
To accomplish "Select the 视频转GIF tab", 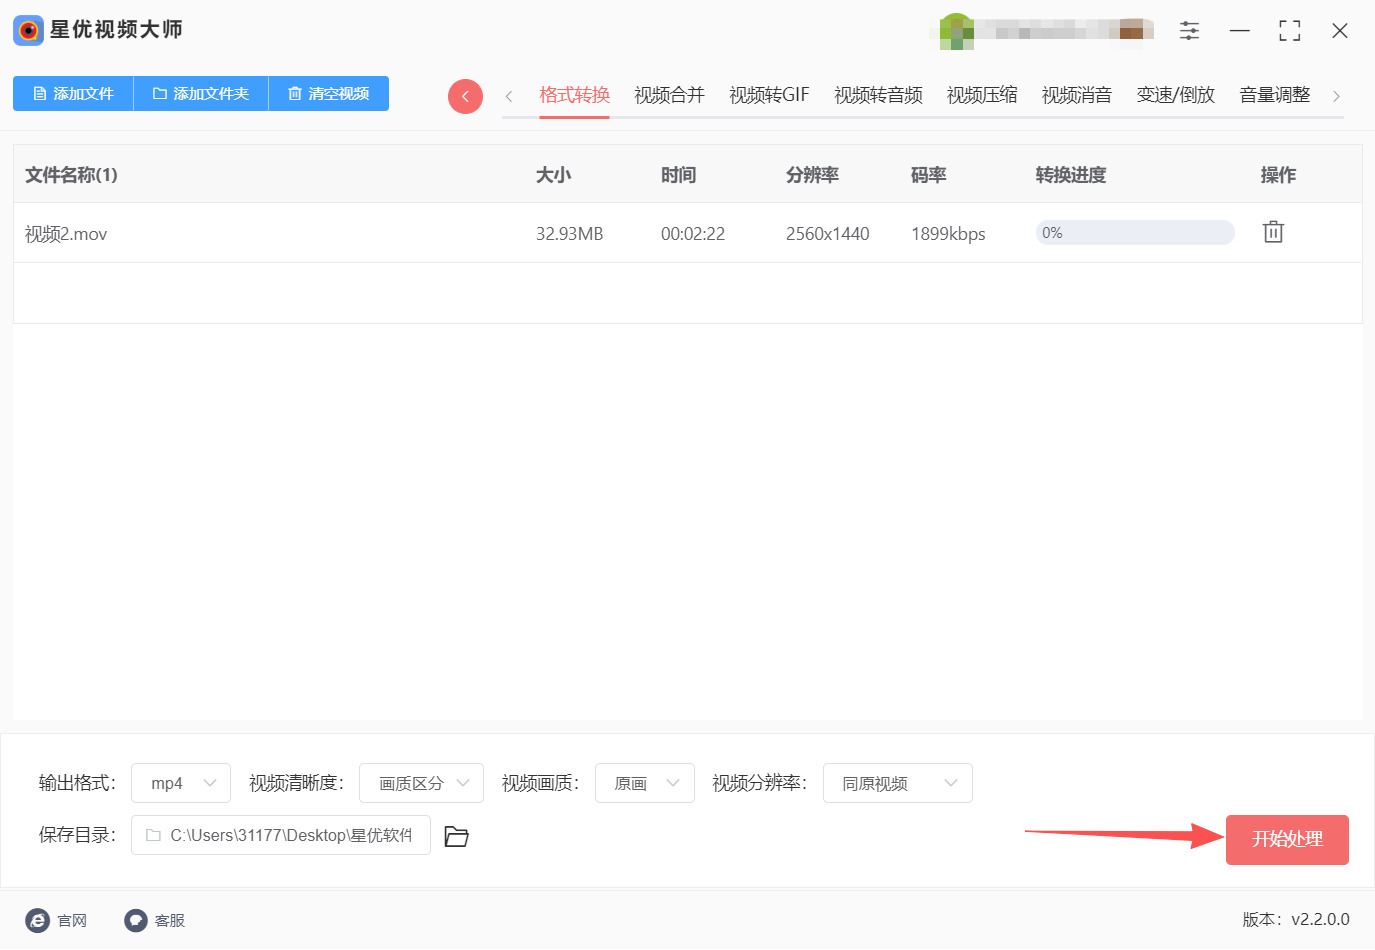I will point(769,95).
